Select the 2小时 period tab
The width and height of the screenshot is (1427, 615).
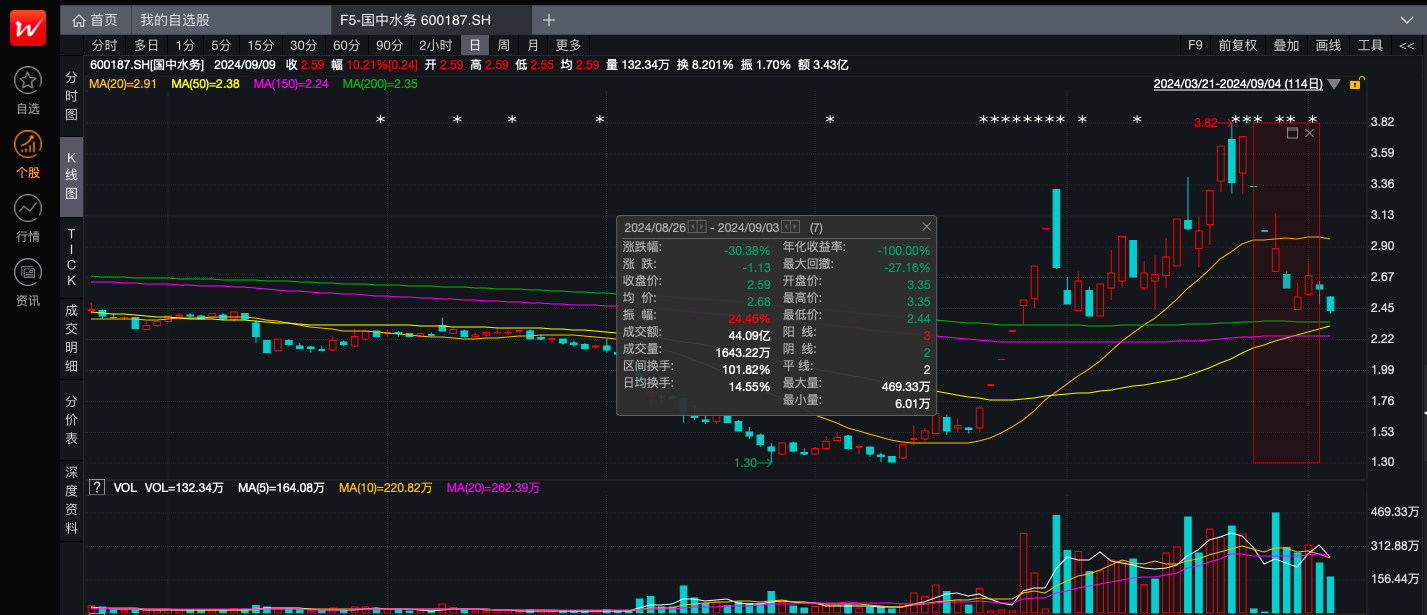(x=435, y=45)
